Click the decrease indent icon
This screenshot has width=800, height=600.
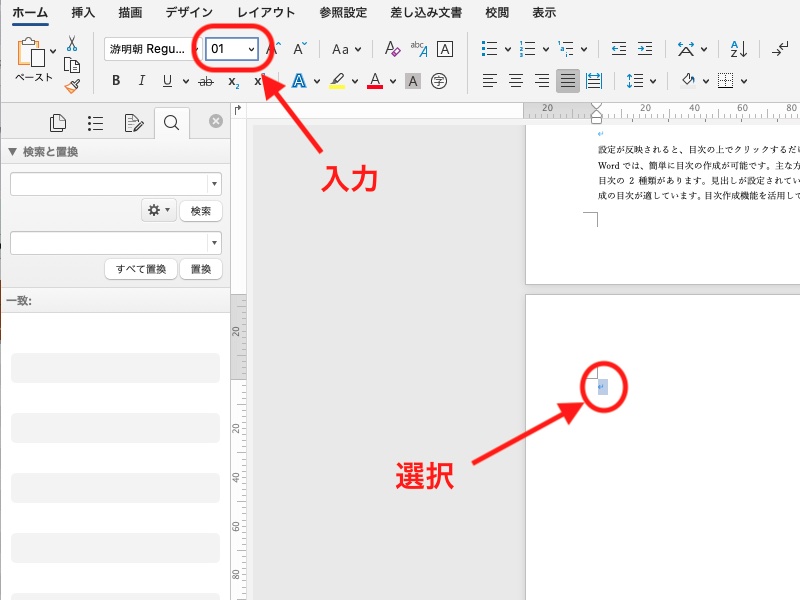coord(619,49)
